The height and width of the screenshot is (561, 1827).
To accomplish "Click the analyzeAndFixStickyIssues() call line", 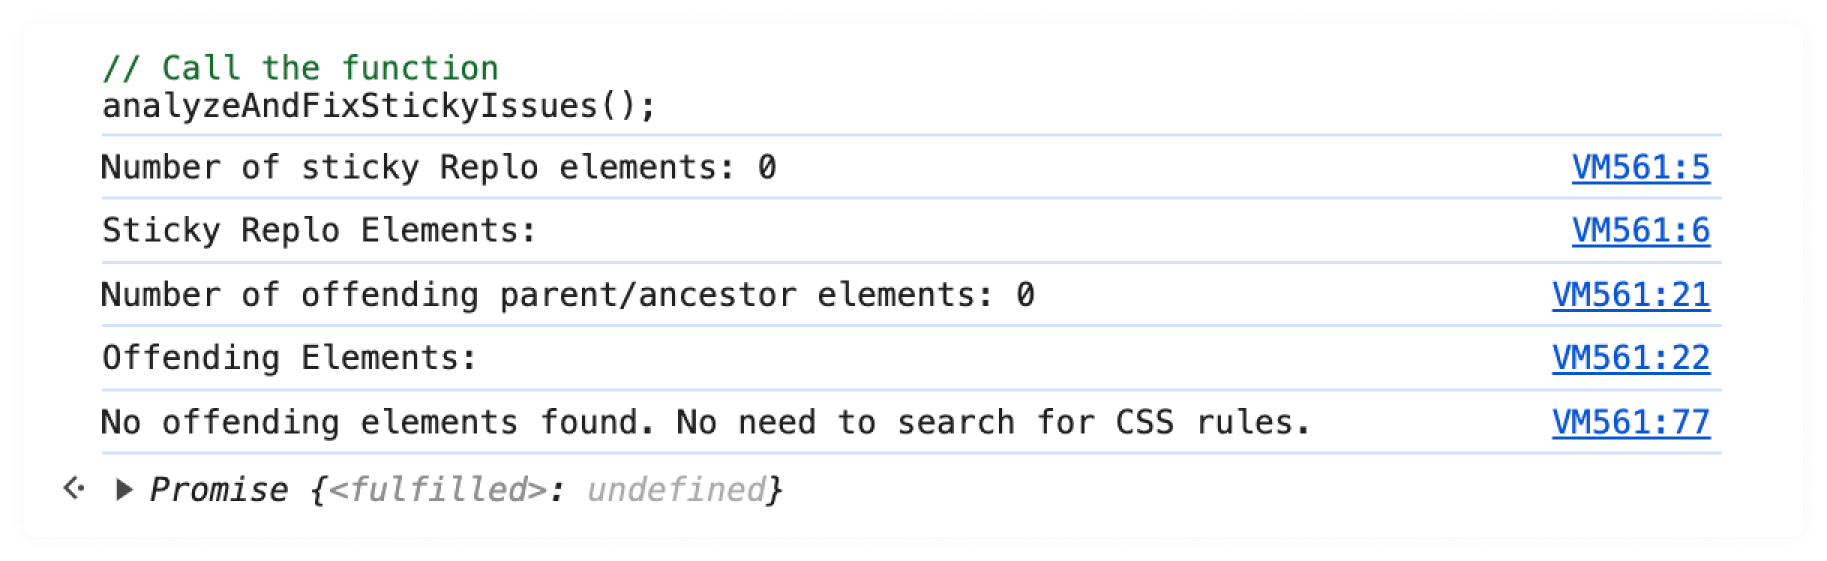I will click(x=378, y=106).
